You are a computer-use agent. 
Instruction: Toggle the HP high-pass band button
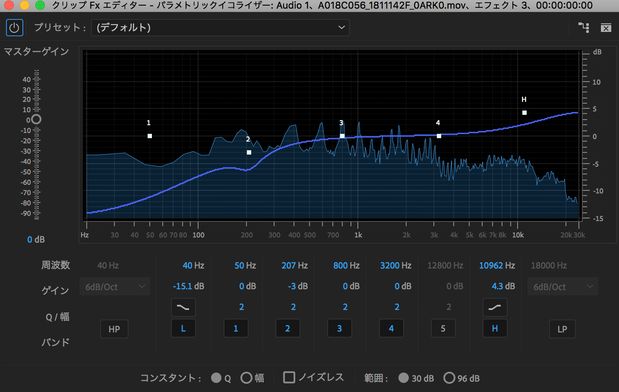click(114, 329)
